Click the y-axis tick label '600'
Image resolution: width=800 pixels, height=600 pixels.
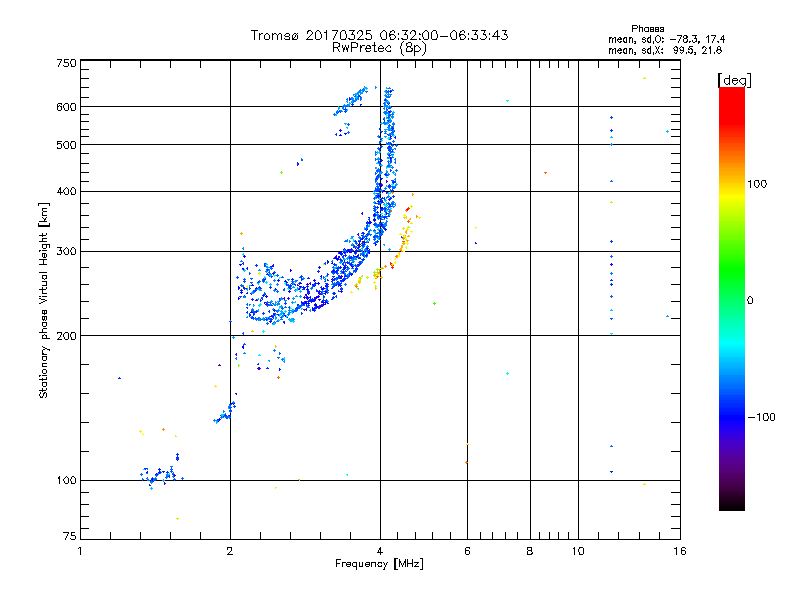point(67,107)
